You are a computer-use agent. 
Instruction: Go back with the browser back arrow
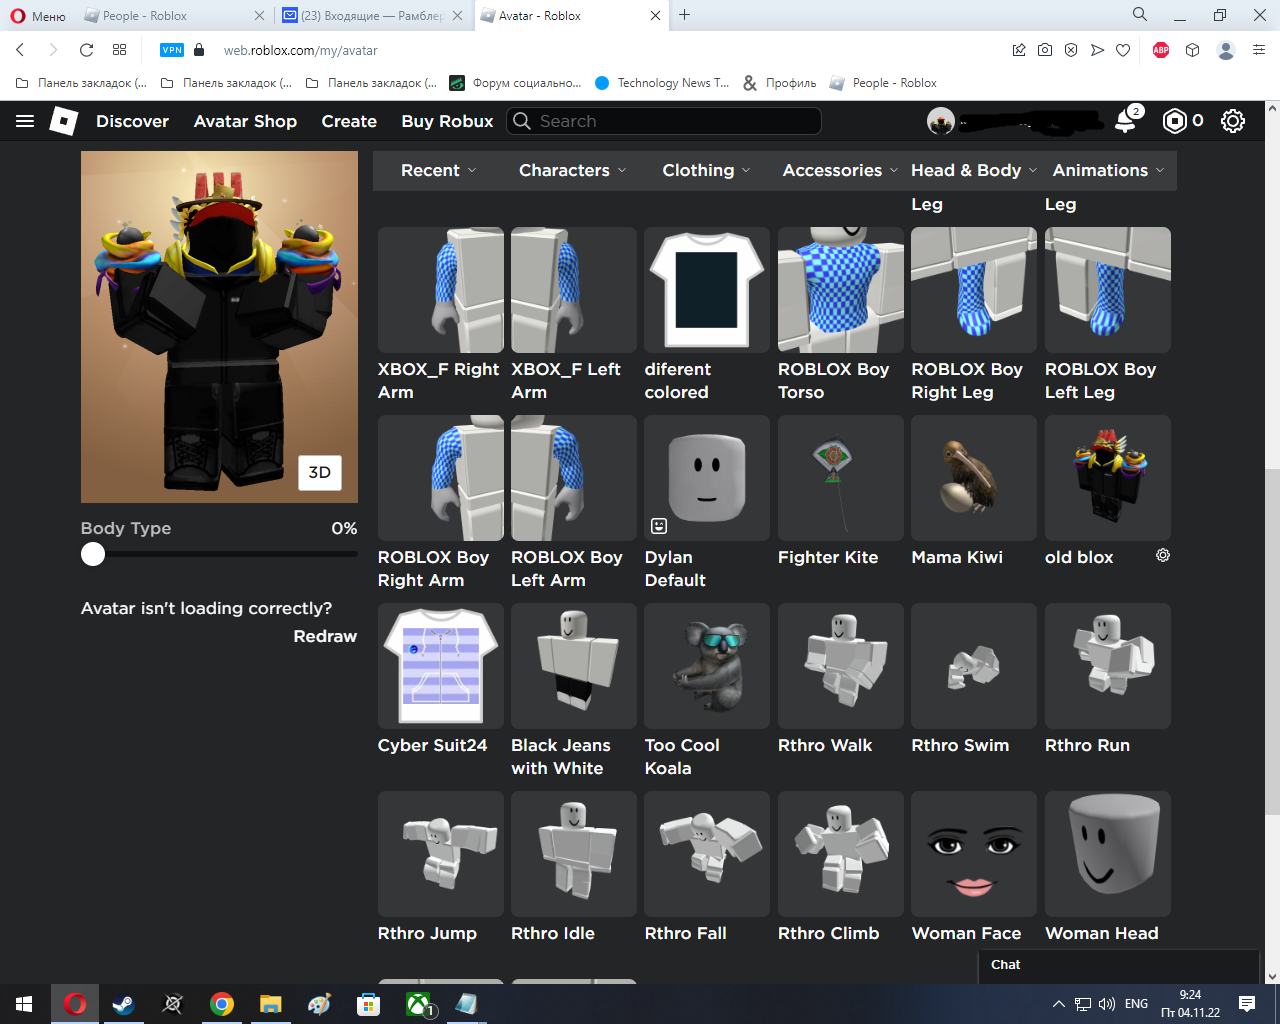[20, 50]
